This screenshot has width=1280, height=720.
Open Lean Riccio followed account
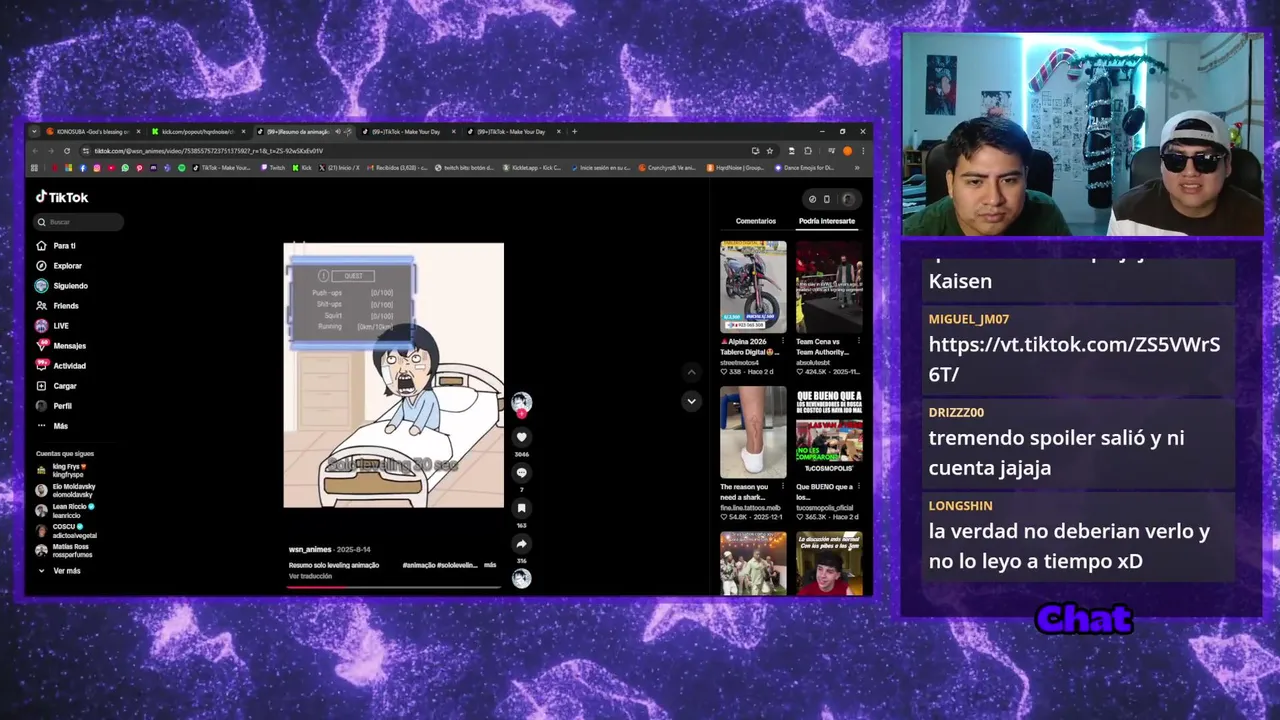coord(66,511)
